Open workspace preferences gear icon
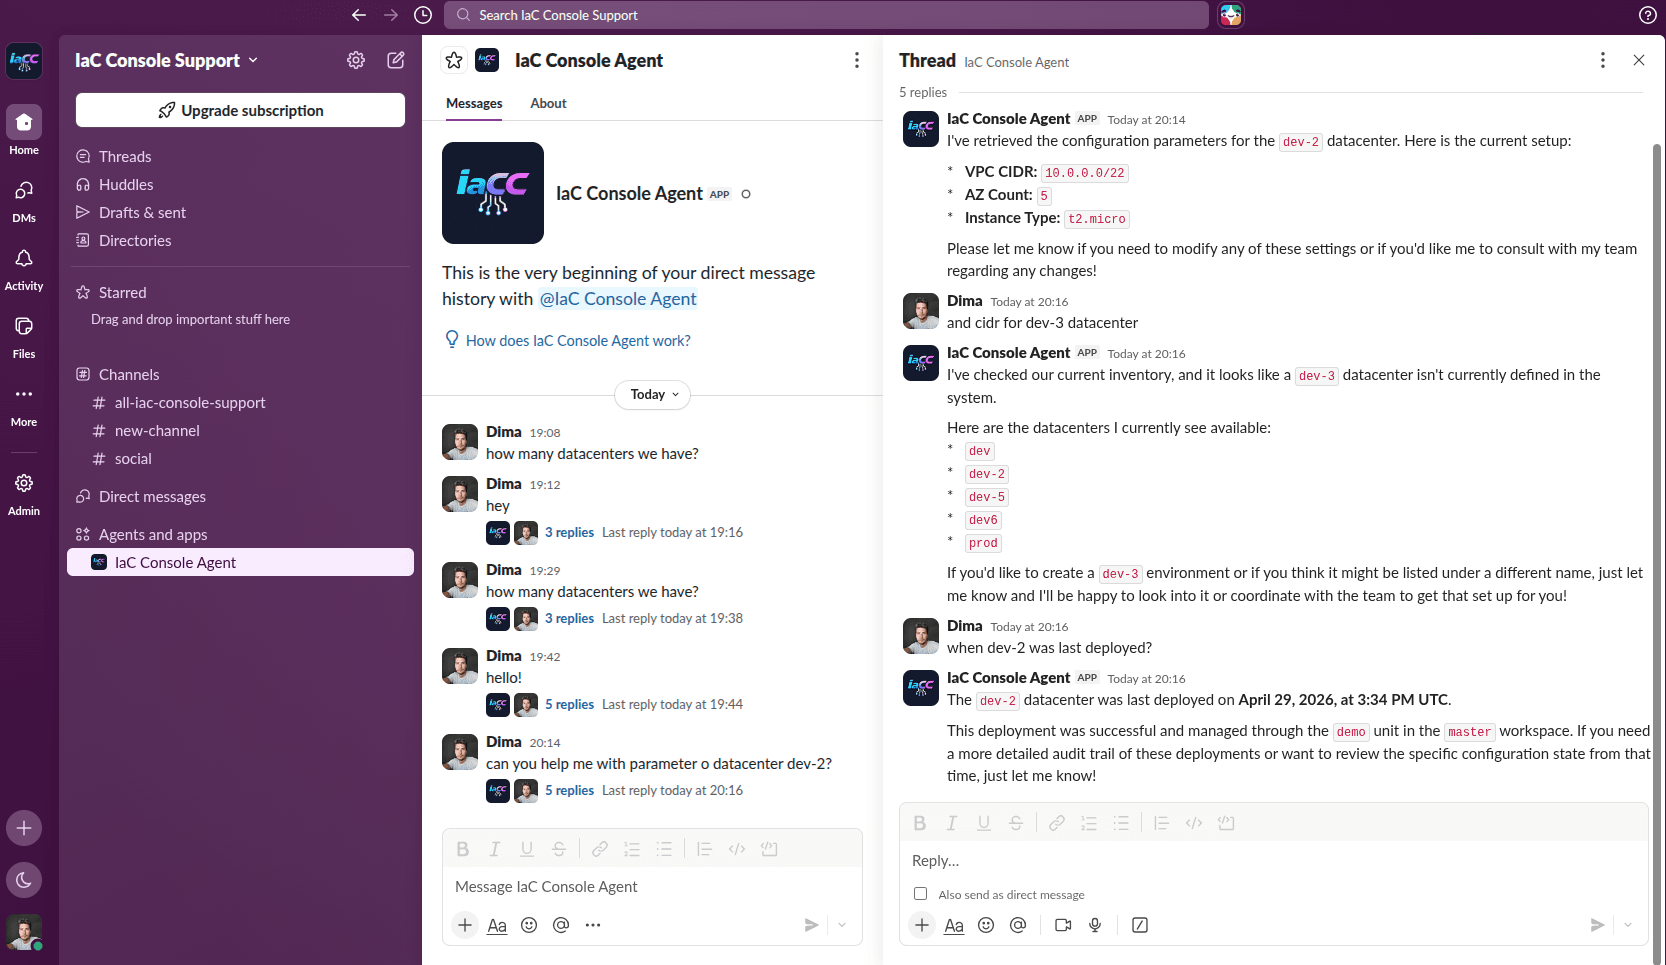This screenshot has width=1666, height=965. pos(356,60)
